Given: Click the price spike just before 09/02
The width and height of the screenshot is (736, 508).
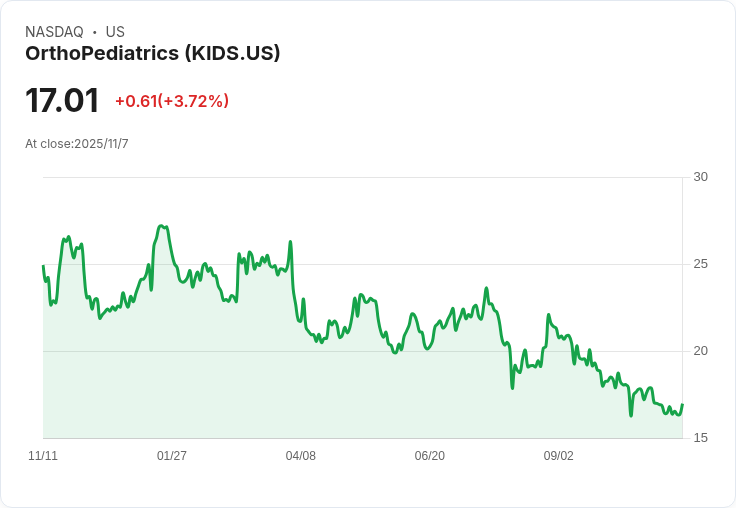Looking at the screenshot, I should coord(548,315).
